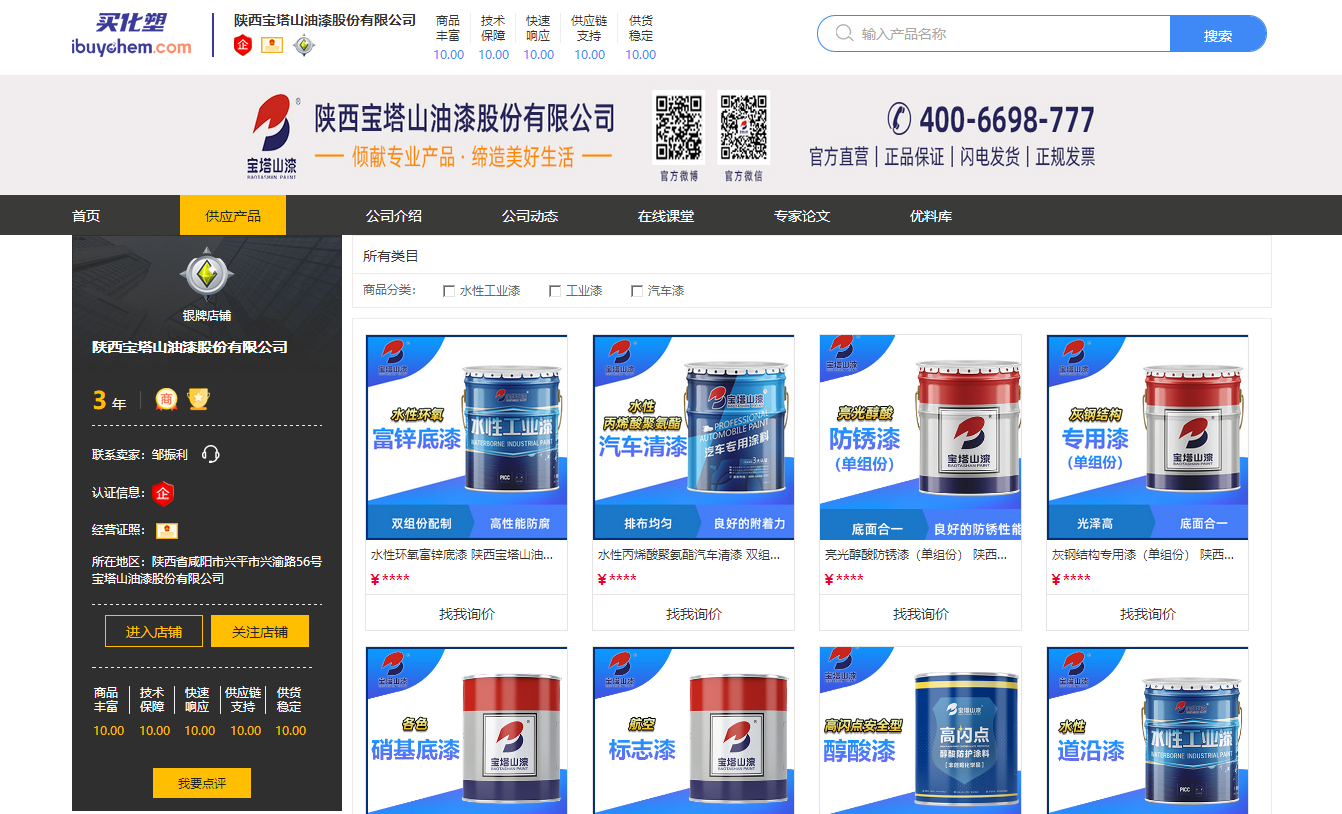Screen dimensions: 1342x814
Task: Open the 在线课堂 tab
Action: pyautogui.click(x=665, y=216)
